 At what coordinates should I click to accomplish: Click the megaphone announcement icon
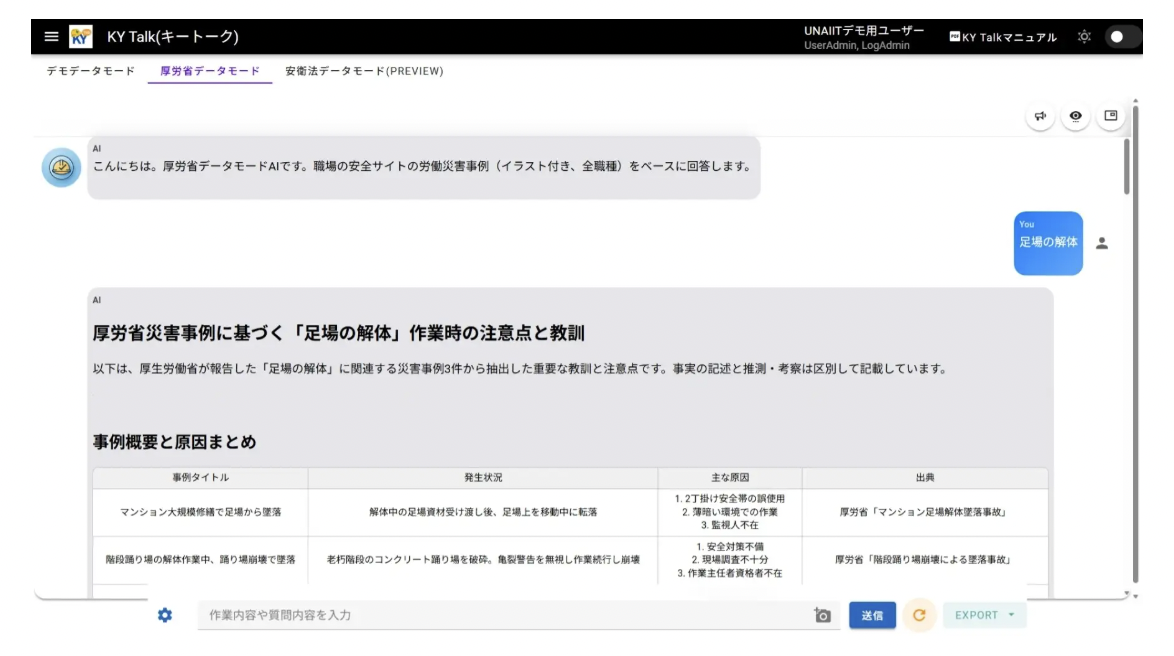(x=1040, y=116)
